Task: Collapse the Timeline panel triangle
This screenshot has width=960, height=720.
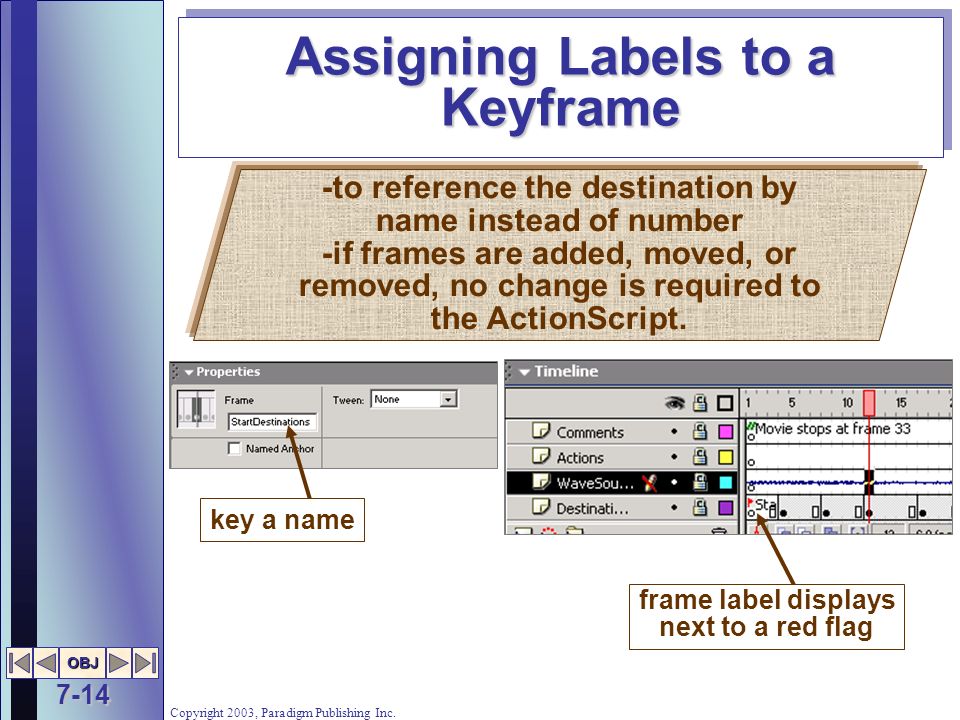Action: pyautogui.click(x=524, y=372)
